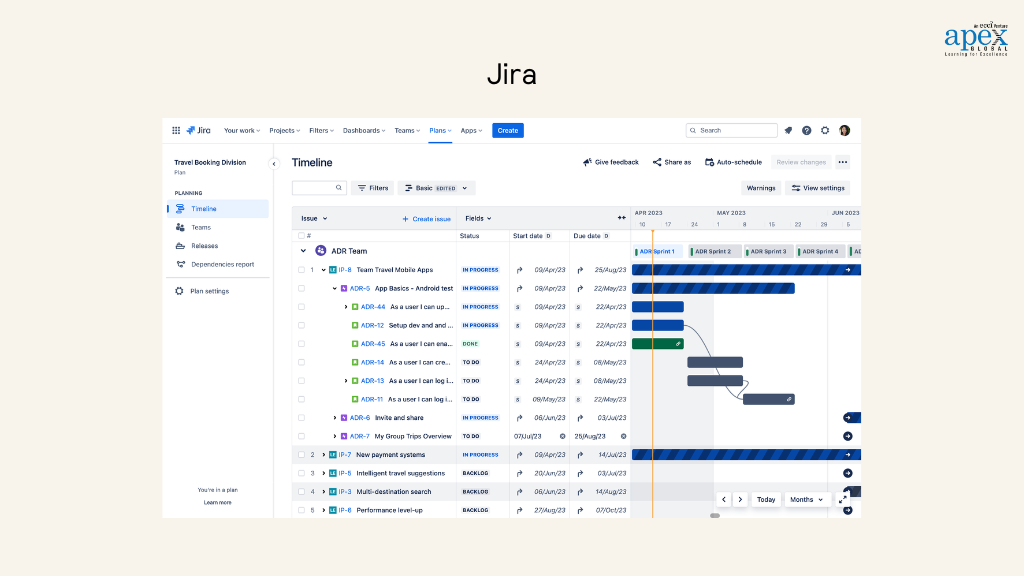Open the Projects menu
The width and height of the screenshot is (1024, 576).
click(284, 131)
